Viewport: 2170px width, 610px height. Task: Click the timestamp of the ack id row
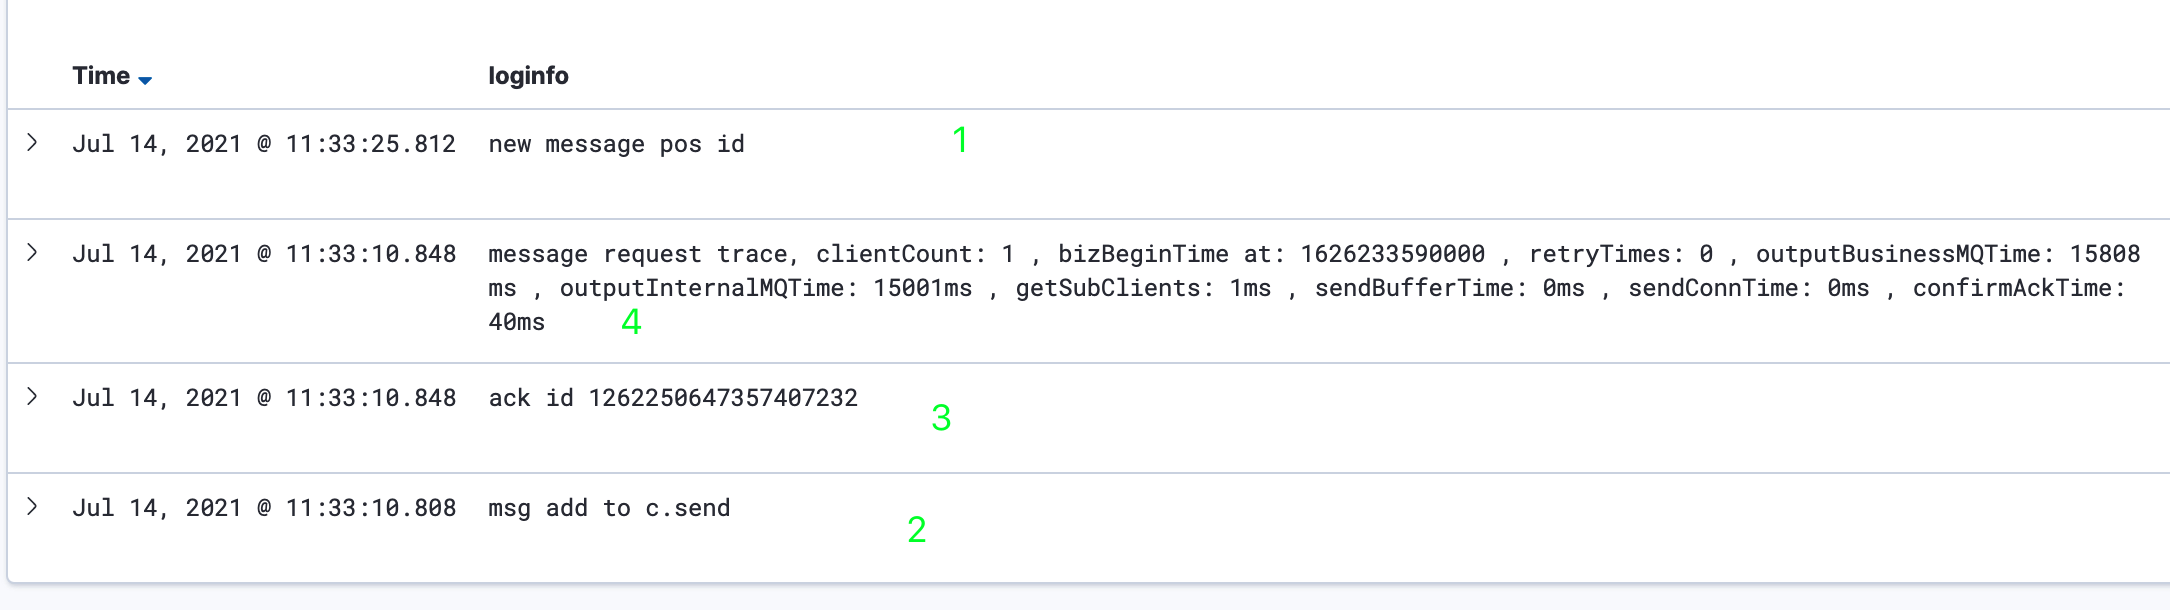pyautogui.click(x=264, y=398)
